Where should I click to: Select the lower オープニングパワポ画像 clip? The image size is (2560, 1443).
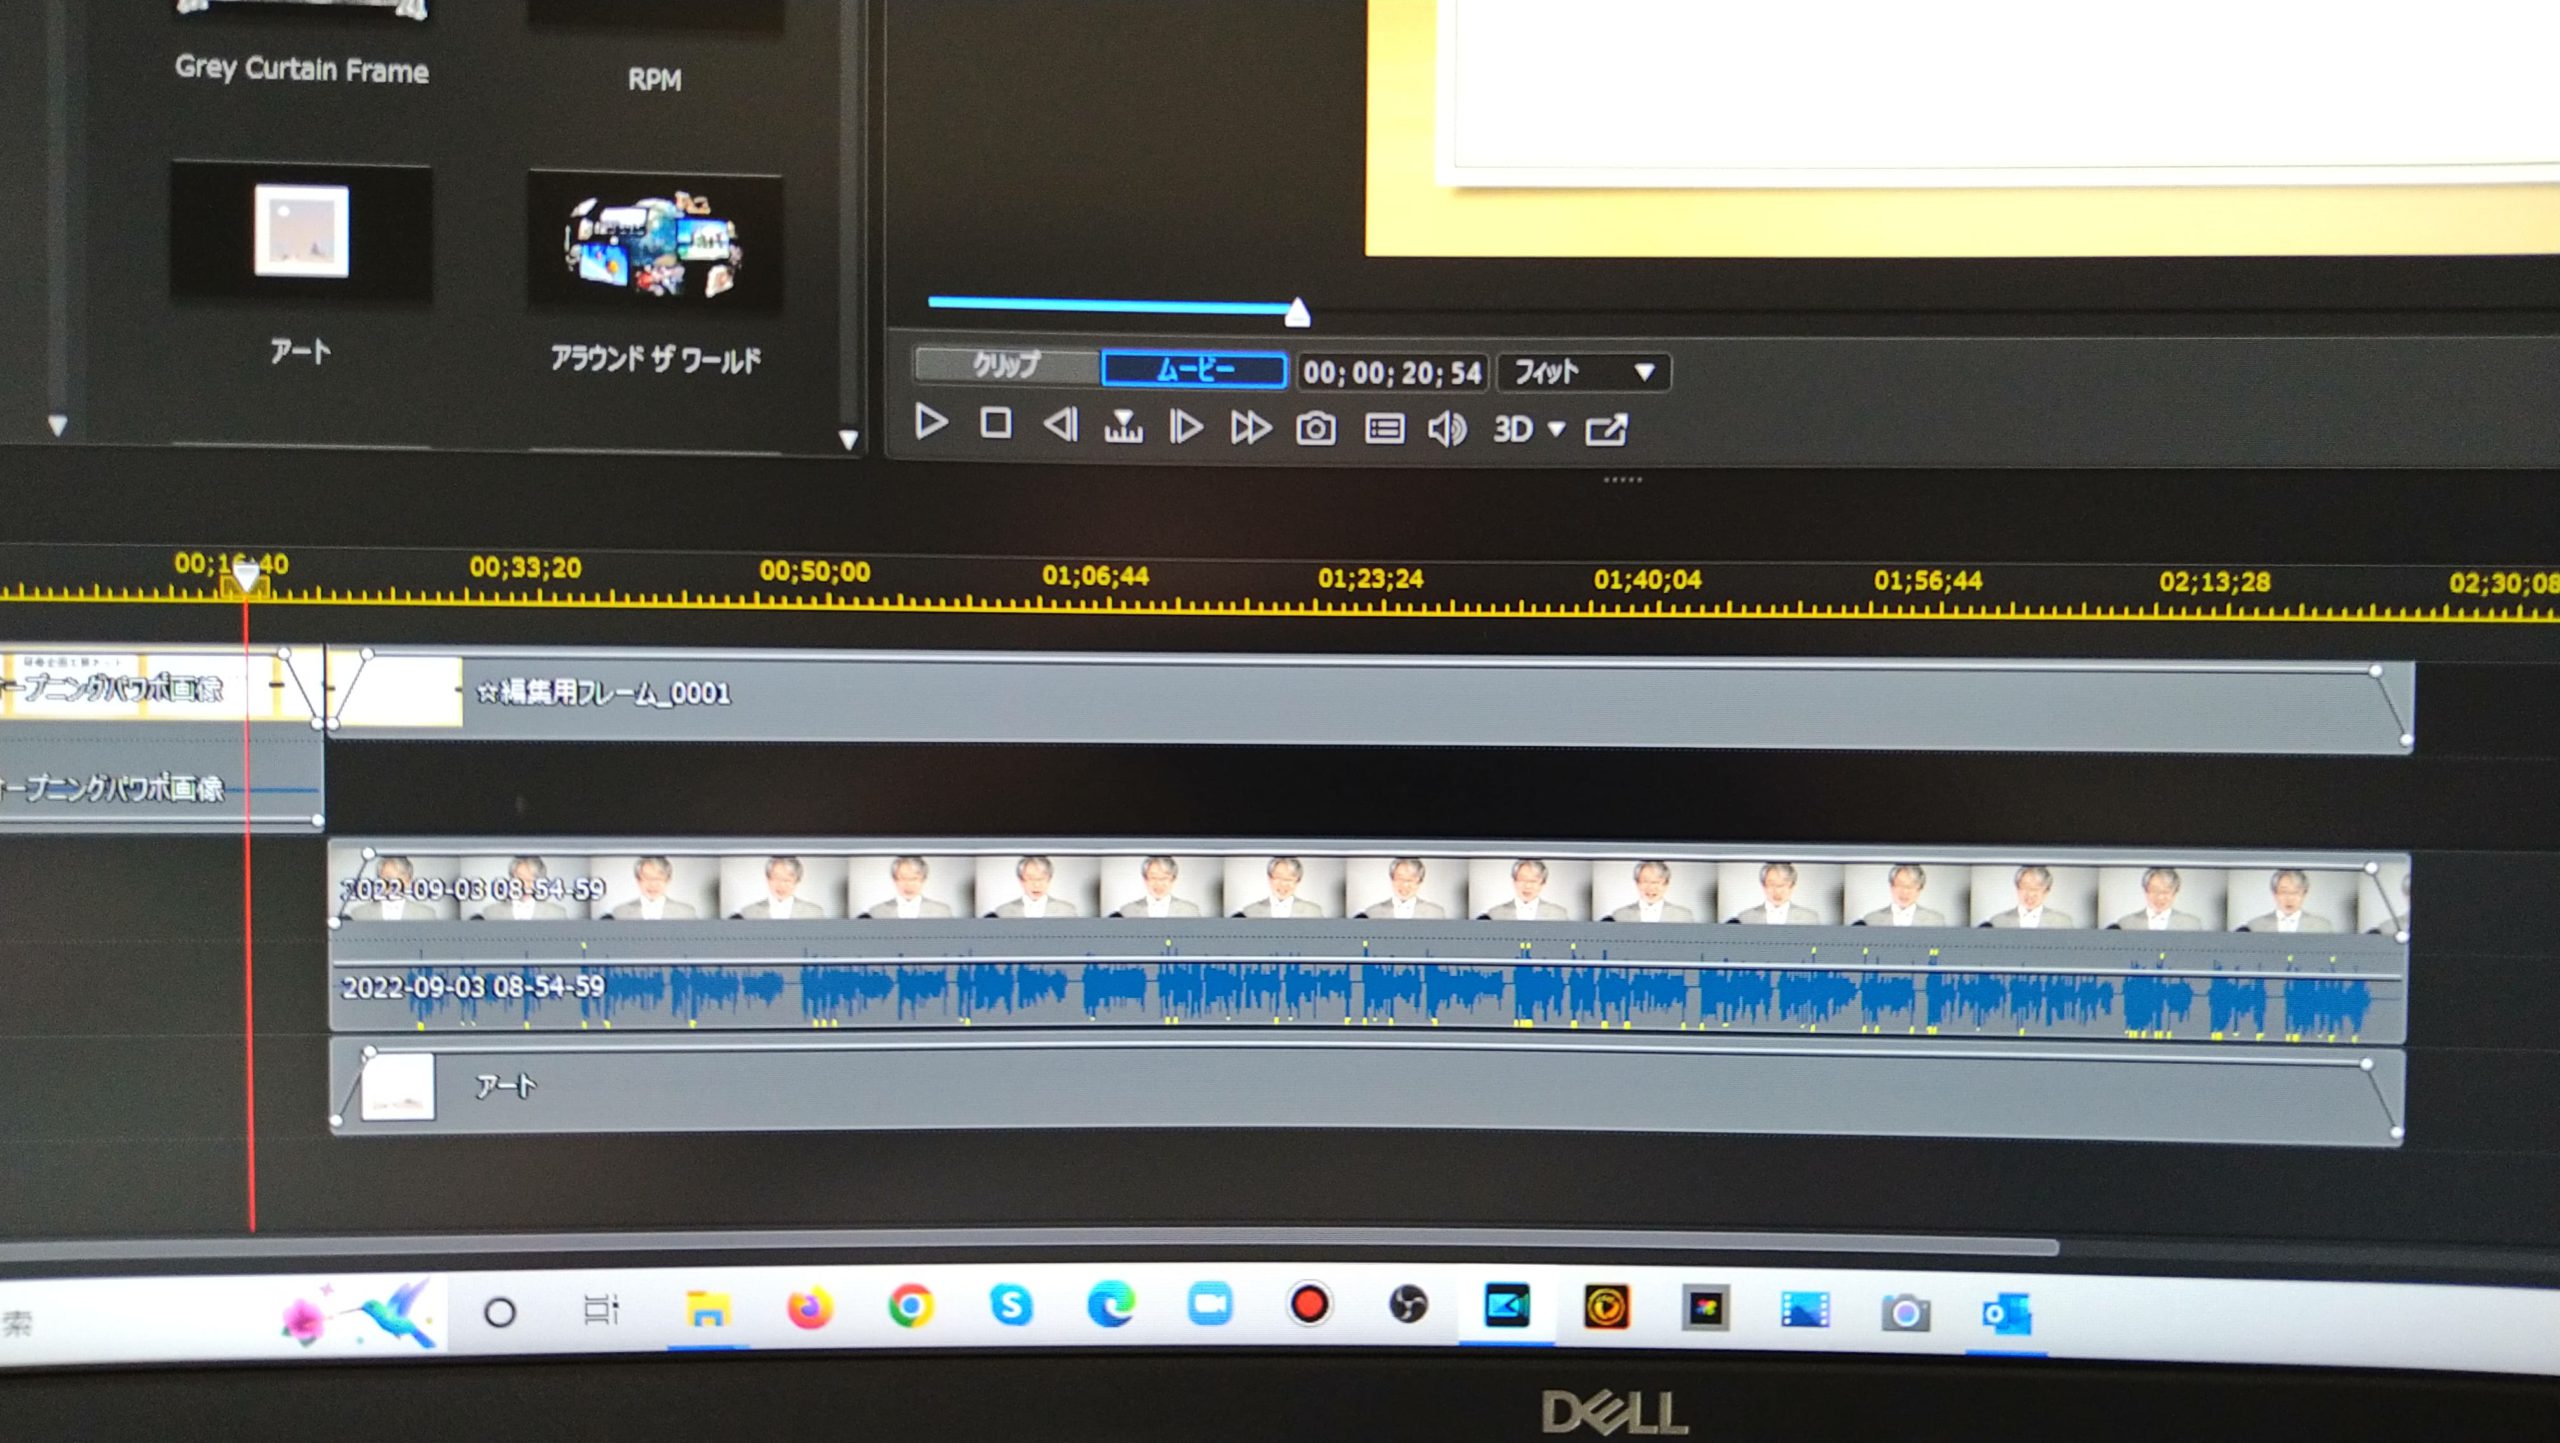(160, 788)
